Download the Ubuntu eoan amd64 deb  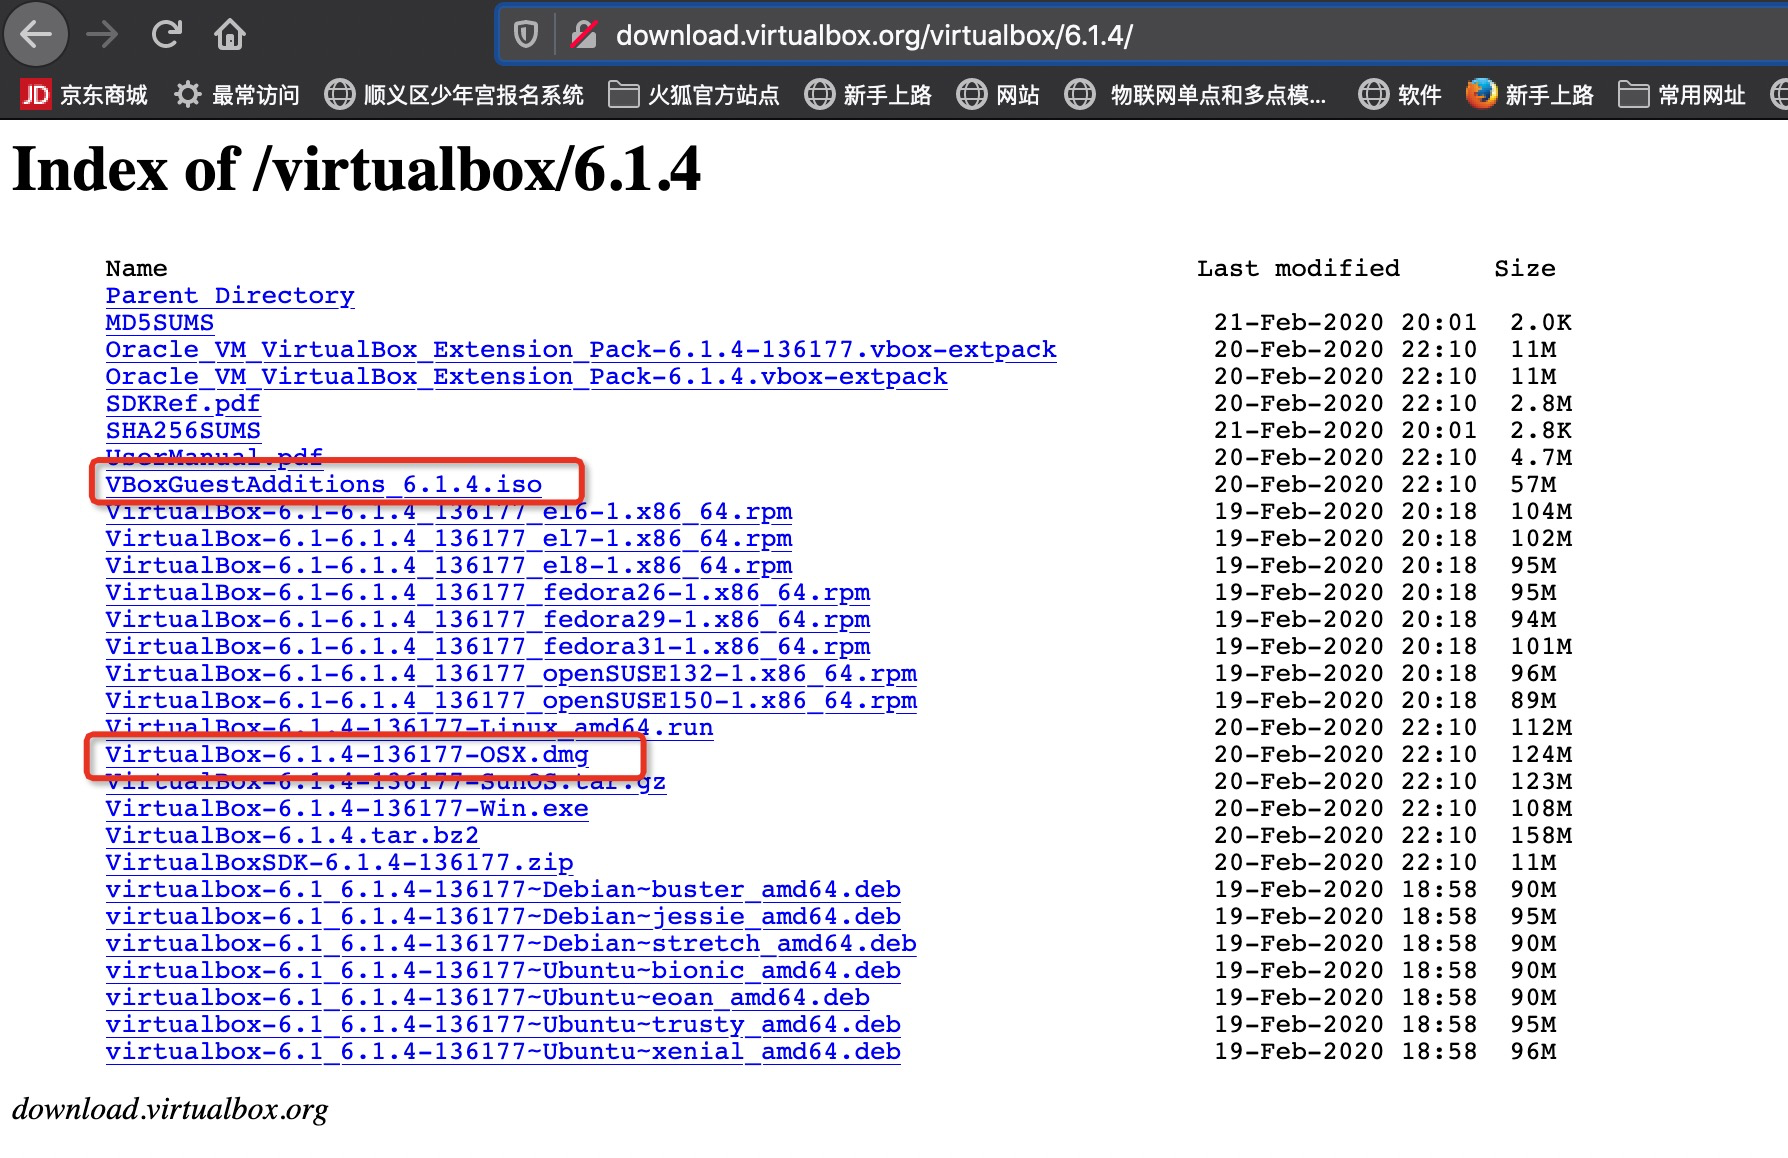(488, 998)
